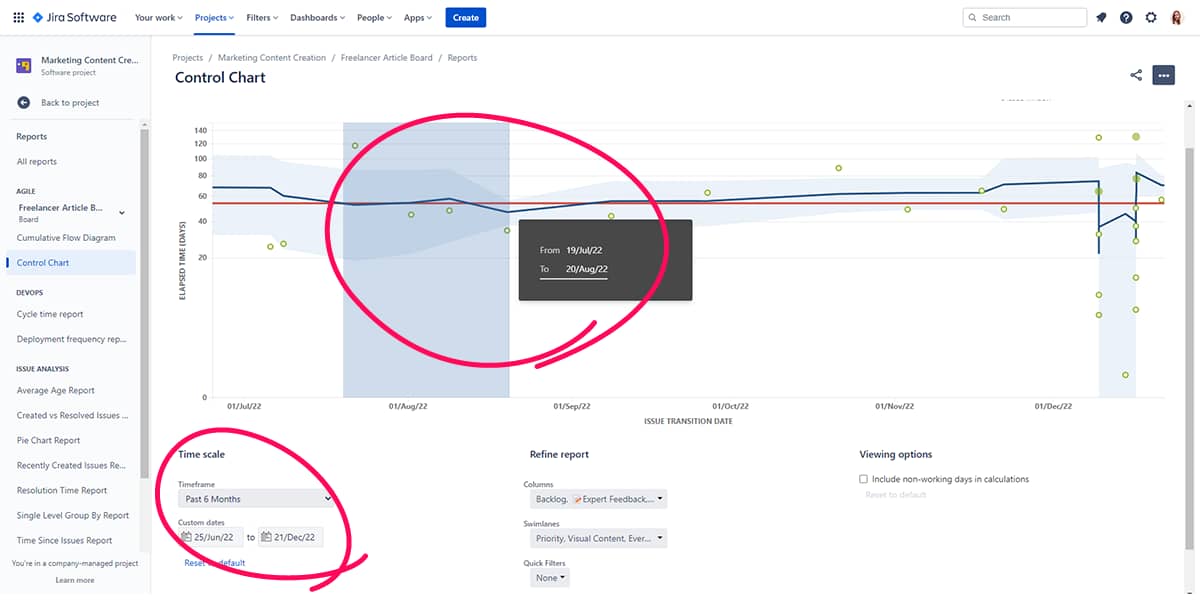Click the Jira Software logo
1200x600 pixels.
(x=75, y=17)
